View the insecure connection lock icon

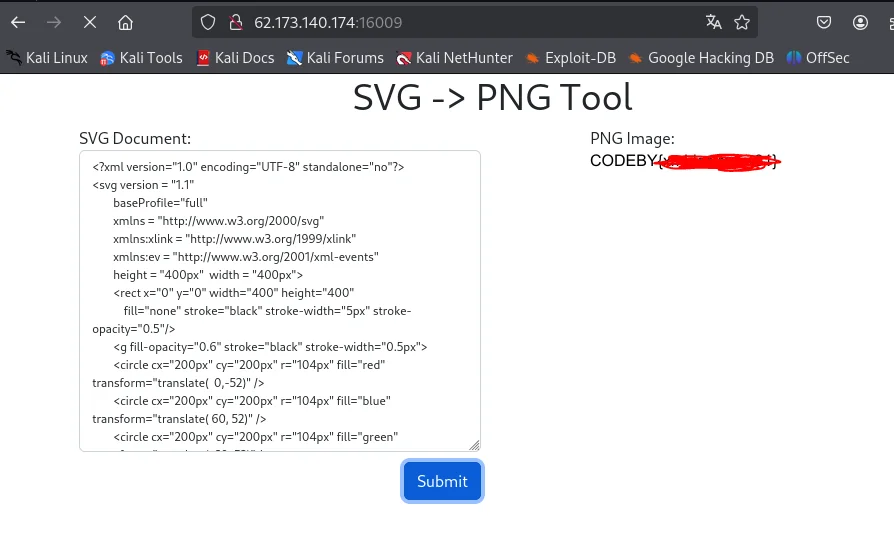pos(235,23)
